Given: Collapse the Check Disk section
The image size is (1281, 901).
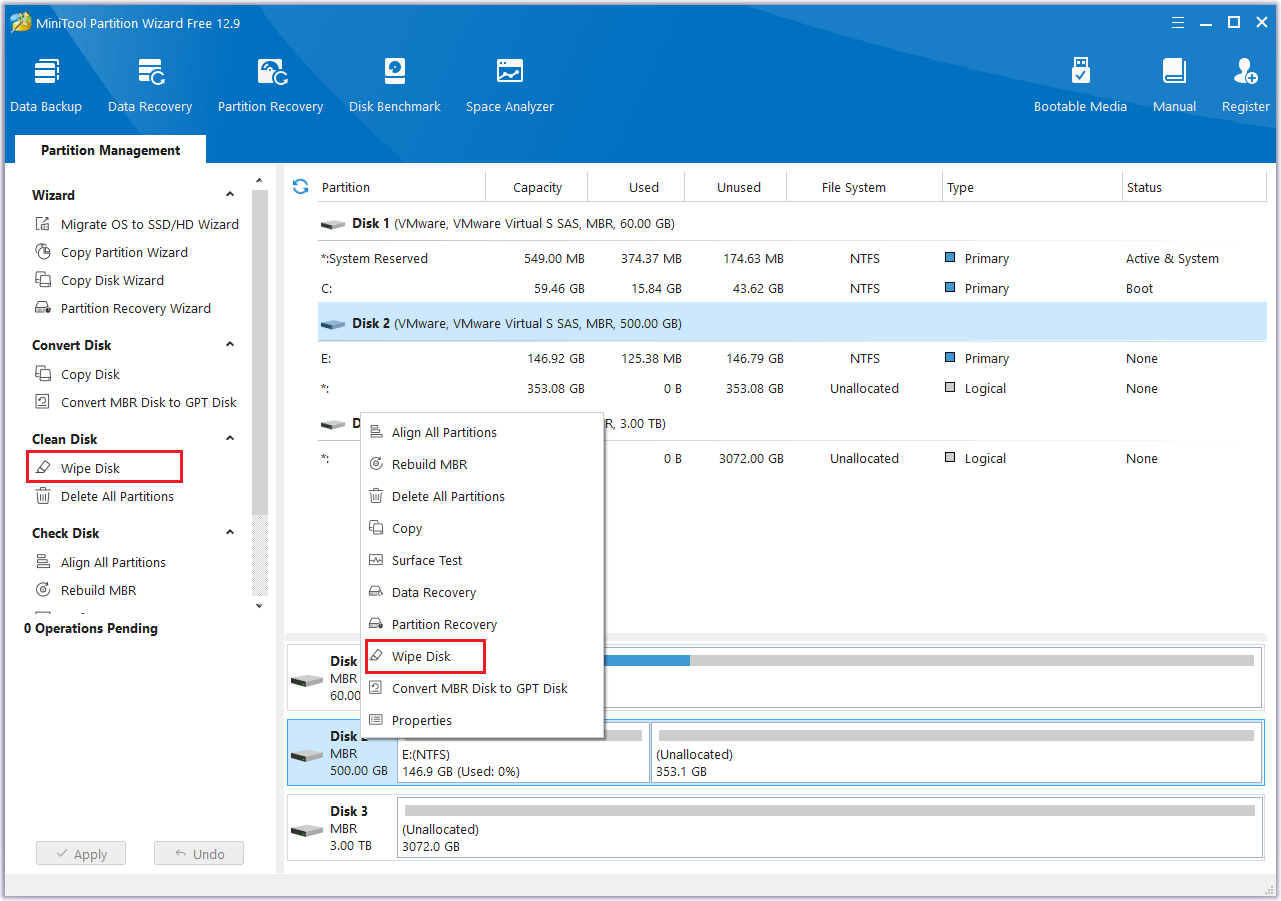Looking at the screenshot, I should 230,533.
